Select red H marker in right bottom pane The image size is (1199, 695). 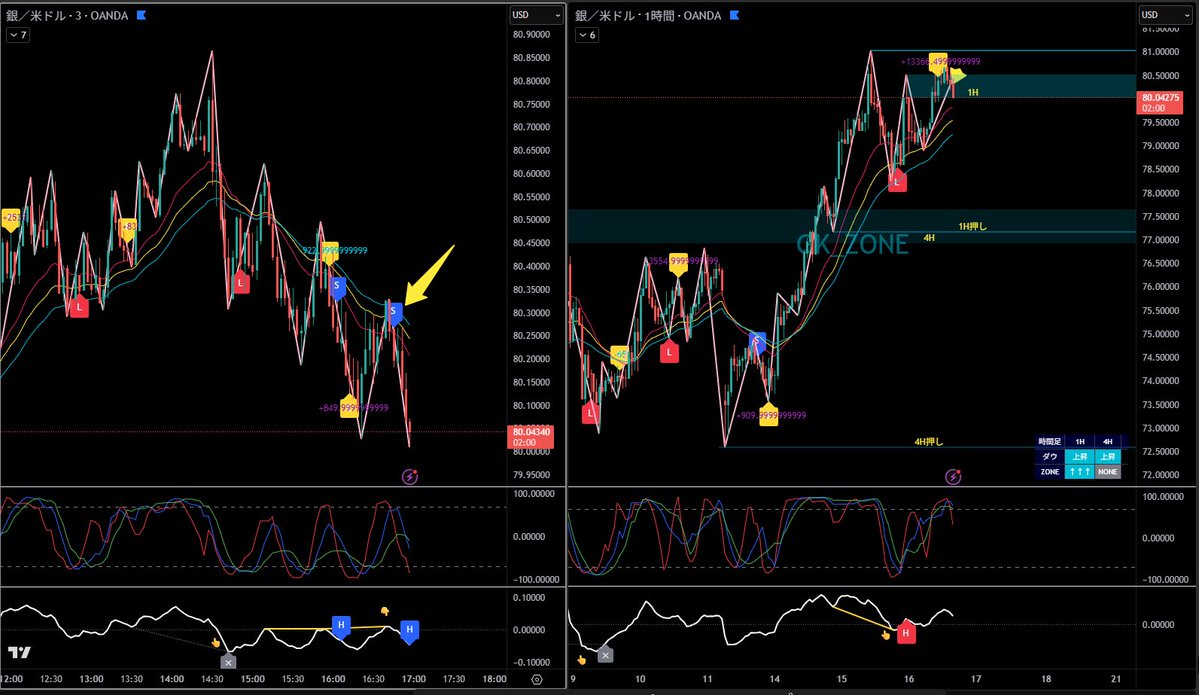(x=906, y=632)
